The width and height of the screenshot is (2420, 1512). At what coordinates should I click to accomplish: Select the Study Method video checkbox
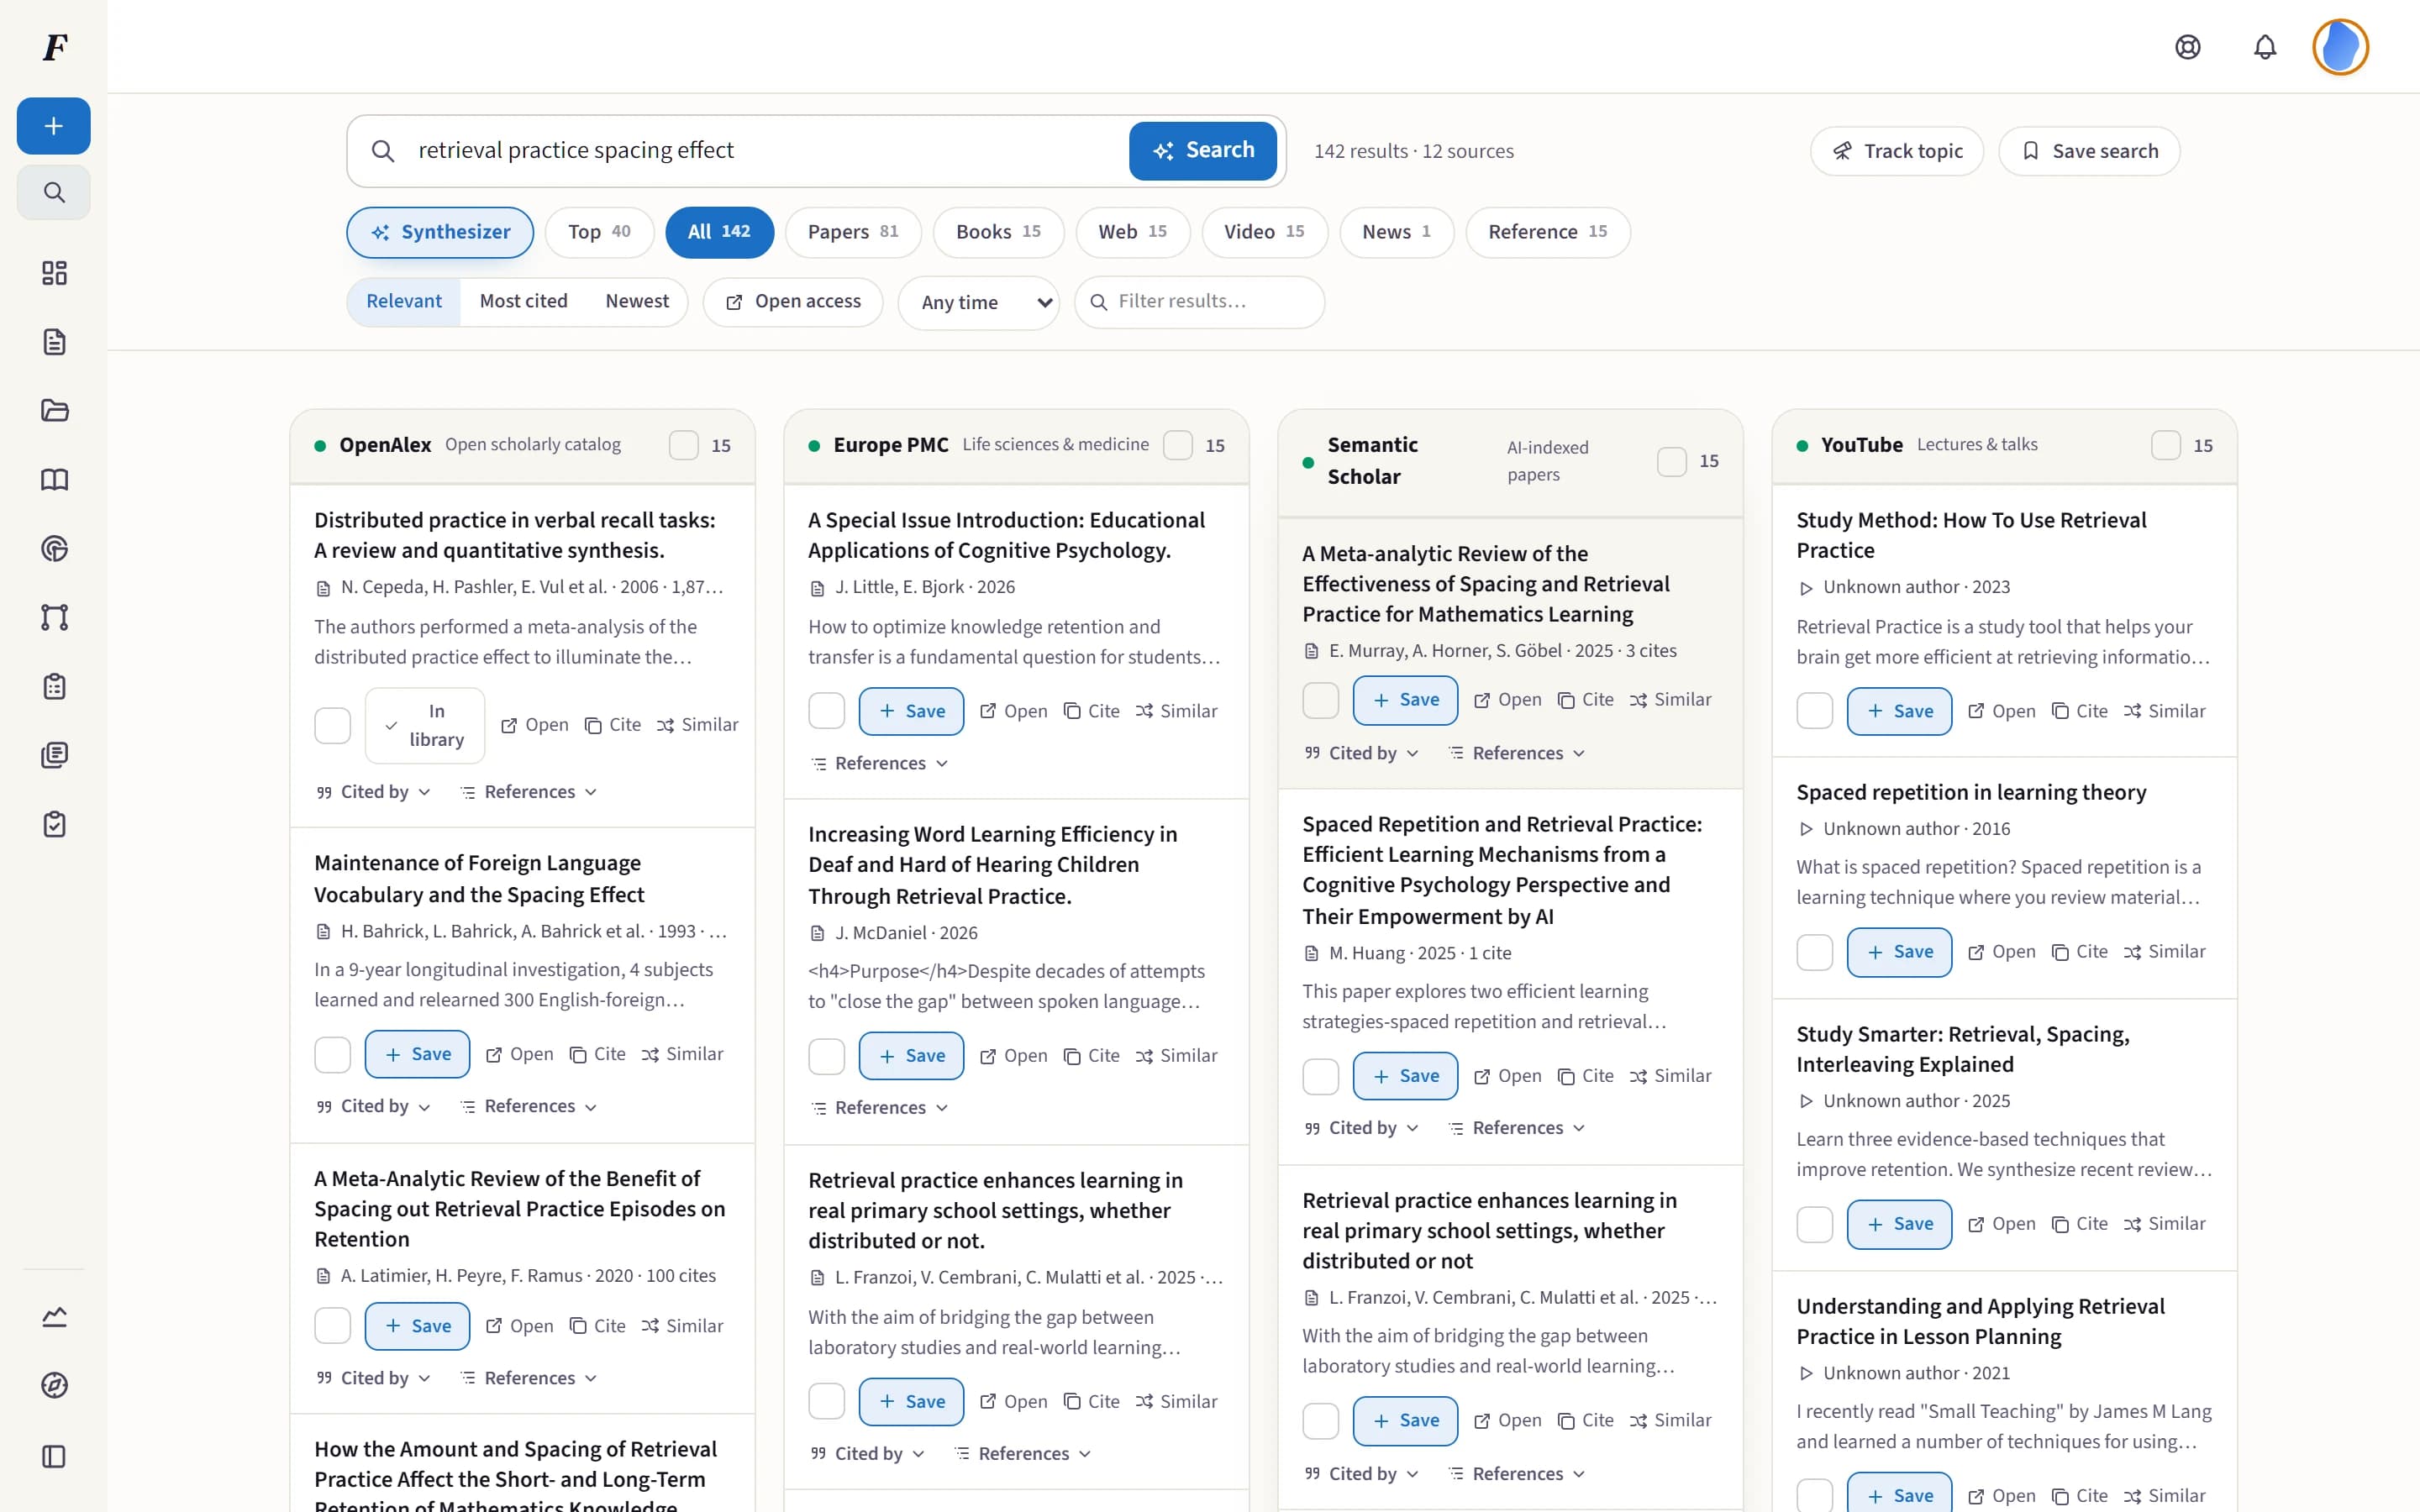tap(1814, 711)
